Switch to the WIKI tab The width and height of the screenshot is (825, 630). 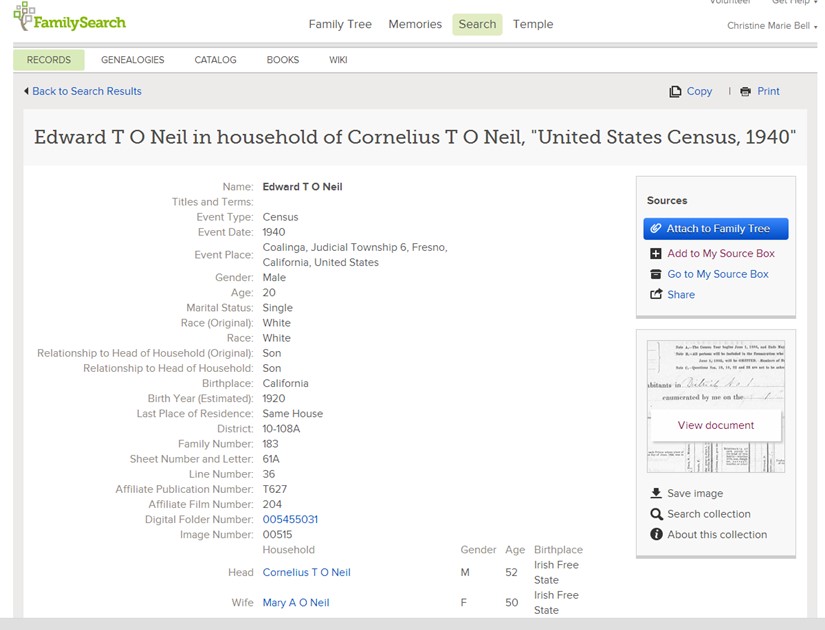(338, 60)
